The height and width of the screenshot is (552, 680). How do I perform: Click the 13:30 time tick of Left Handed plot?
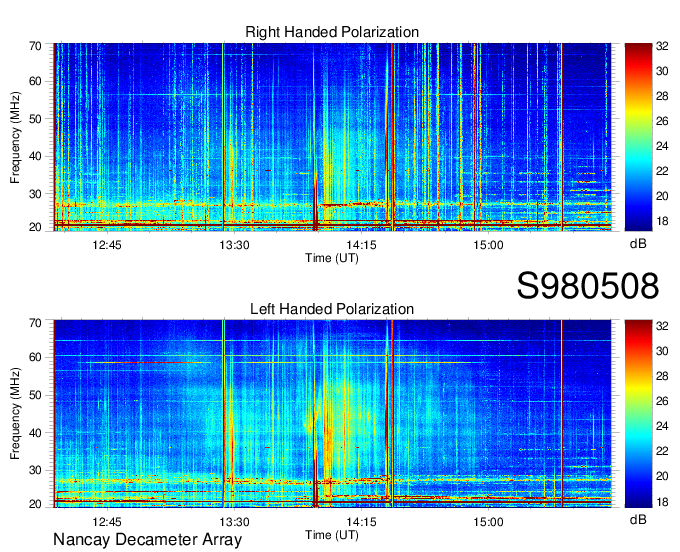pos(234,522)
